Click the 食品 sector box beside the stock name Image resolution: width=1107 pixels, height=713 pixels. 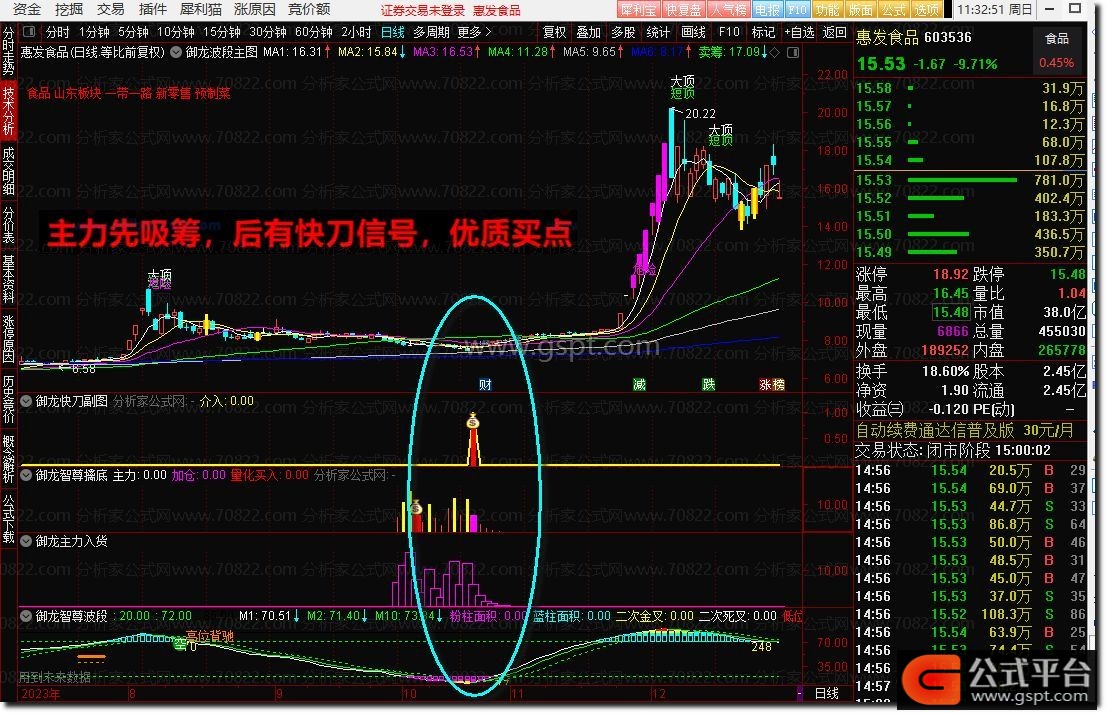point(1056,50)
